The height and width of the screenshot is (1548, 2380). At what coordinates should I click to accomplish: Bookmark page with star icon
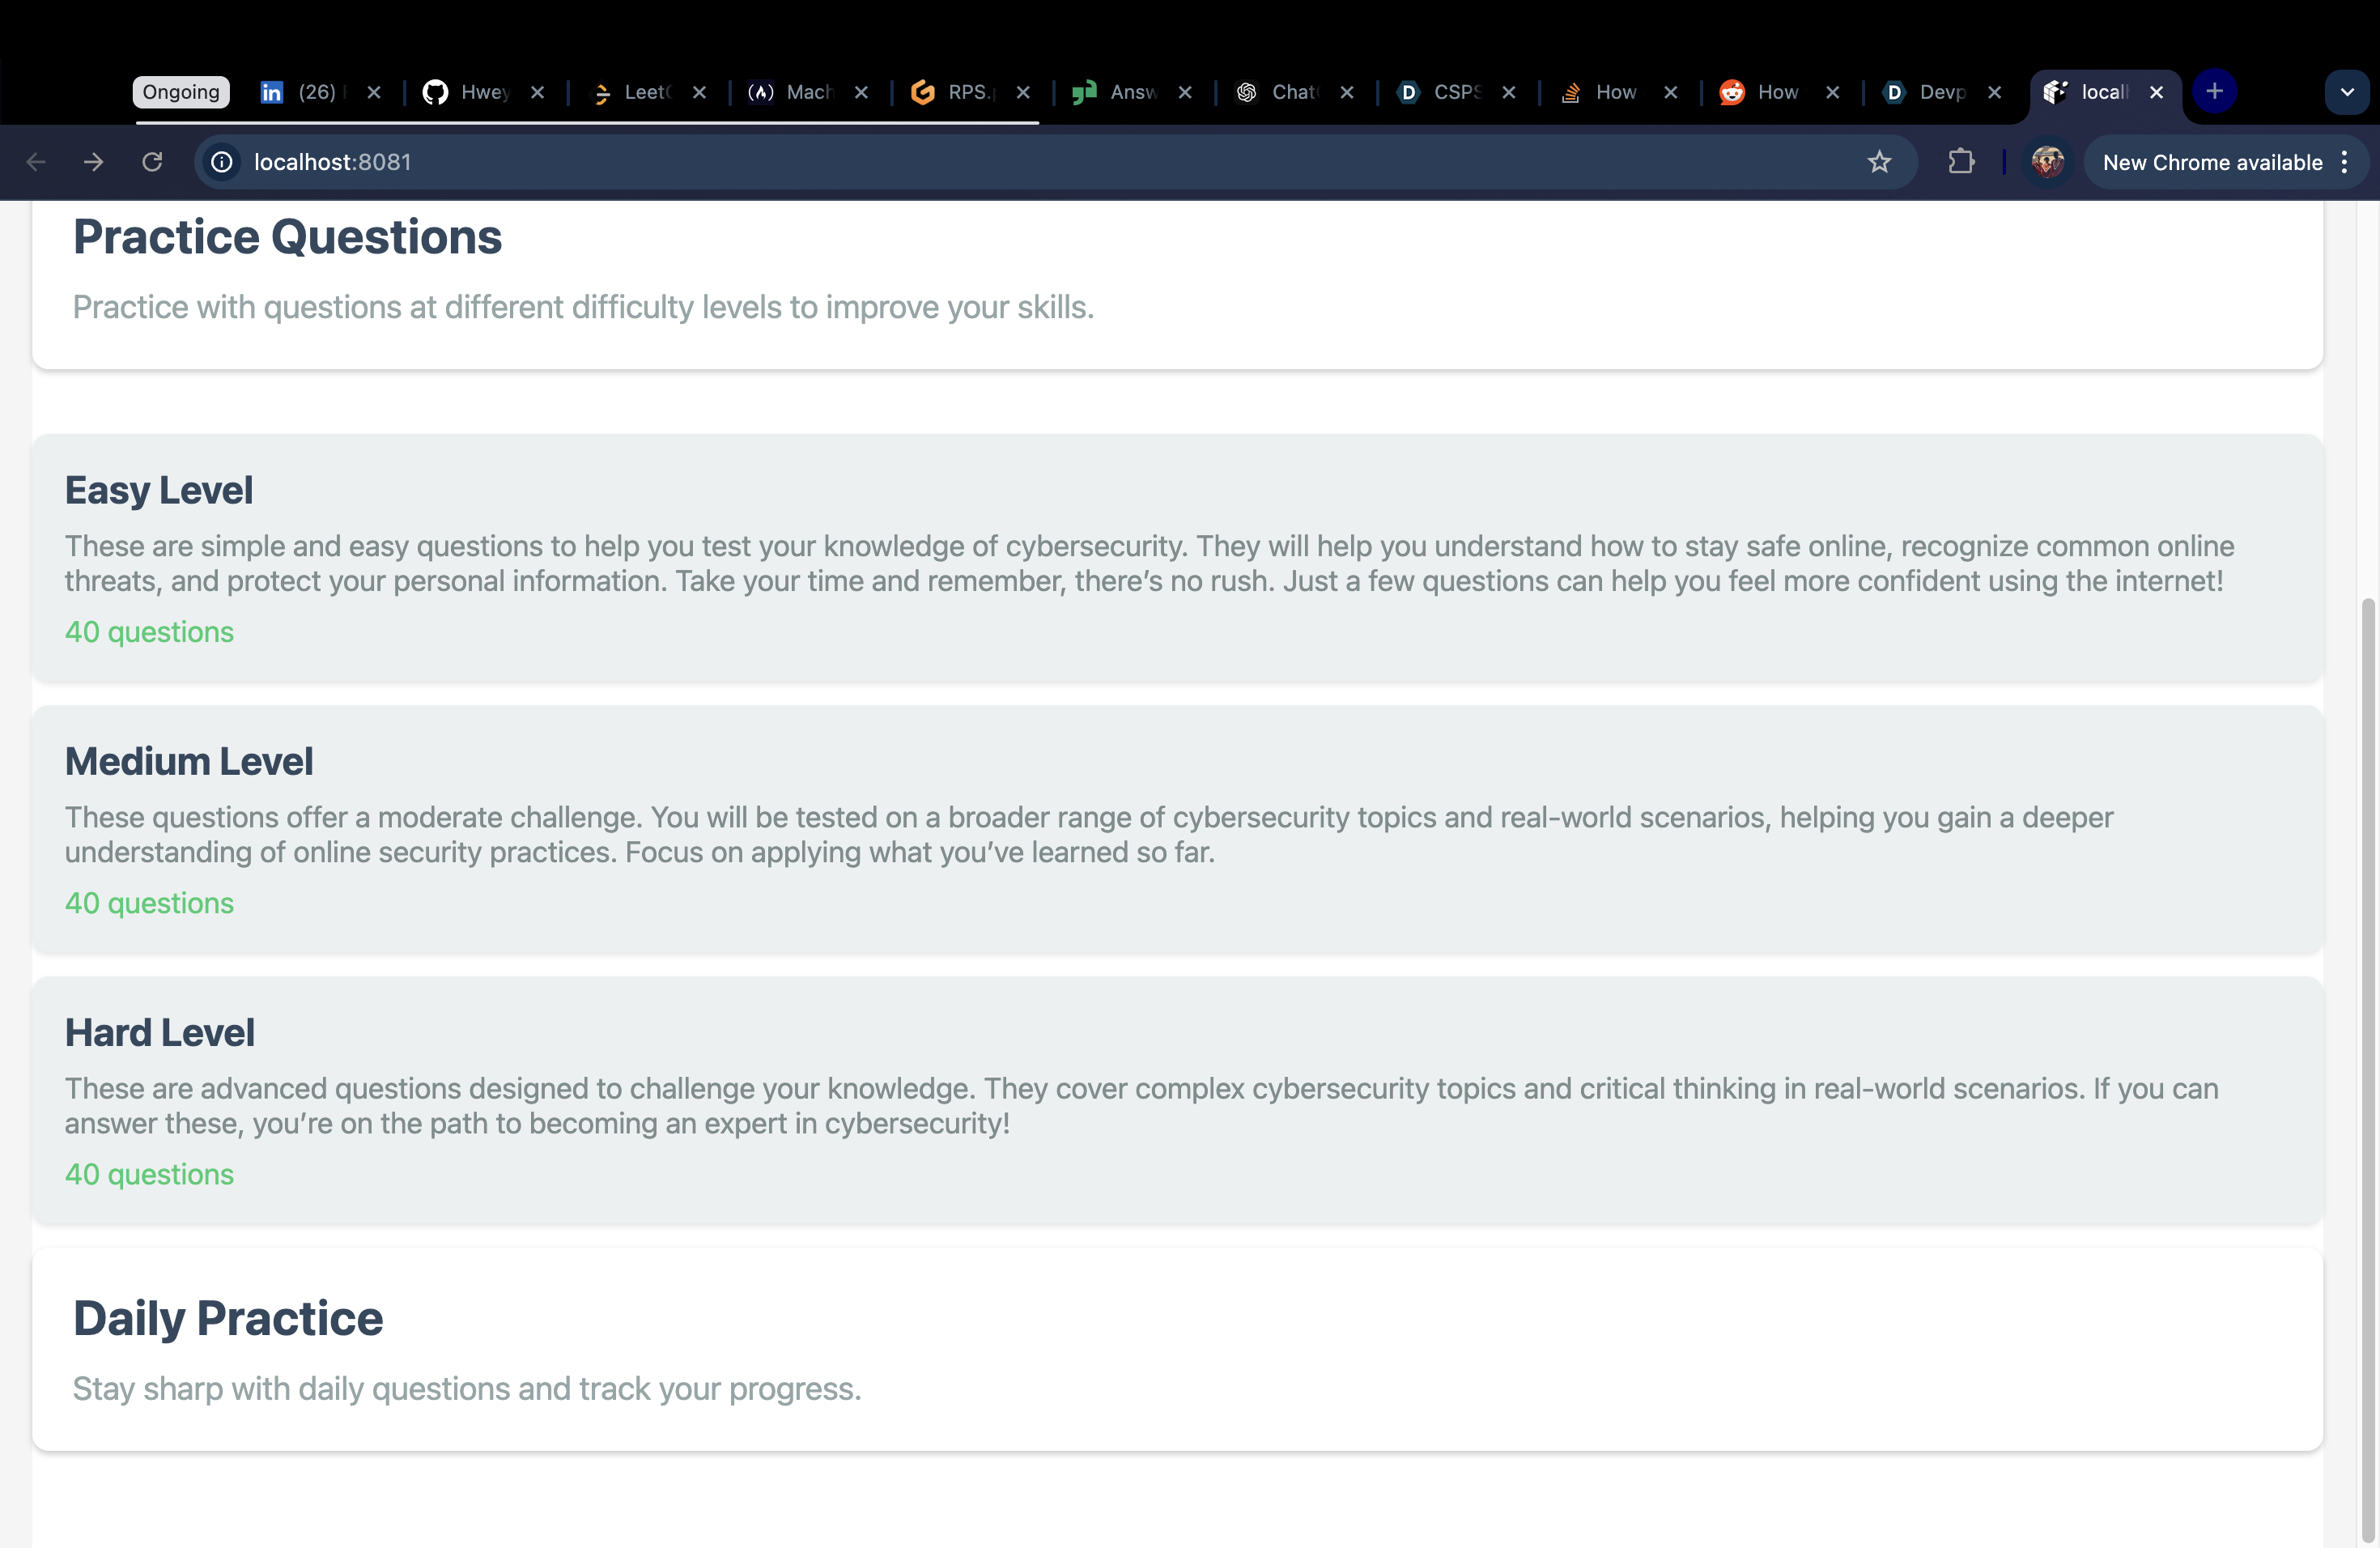click(1879, 162)
